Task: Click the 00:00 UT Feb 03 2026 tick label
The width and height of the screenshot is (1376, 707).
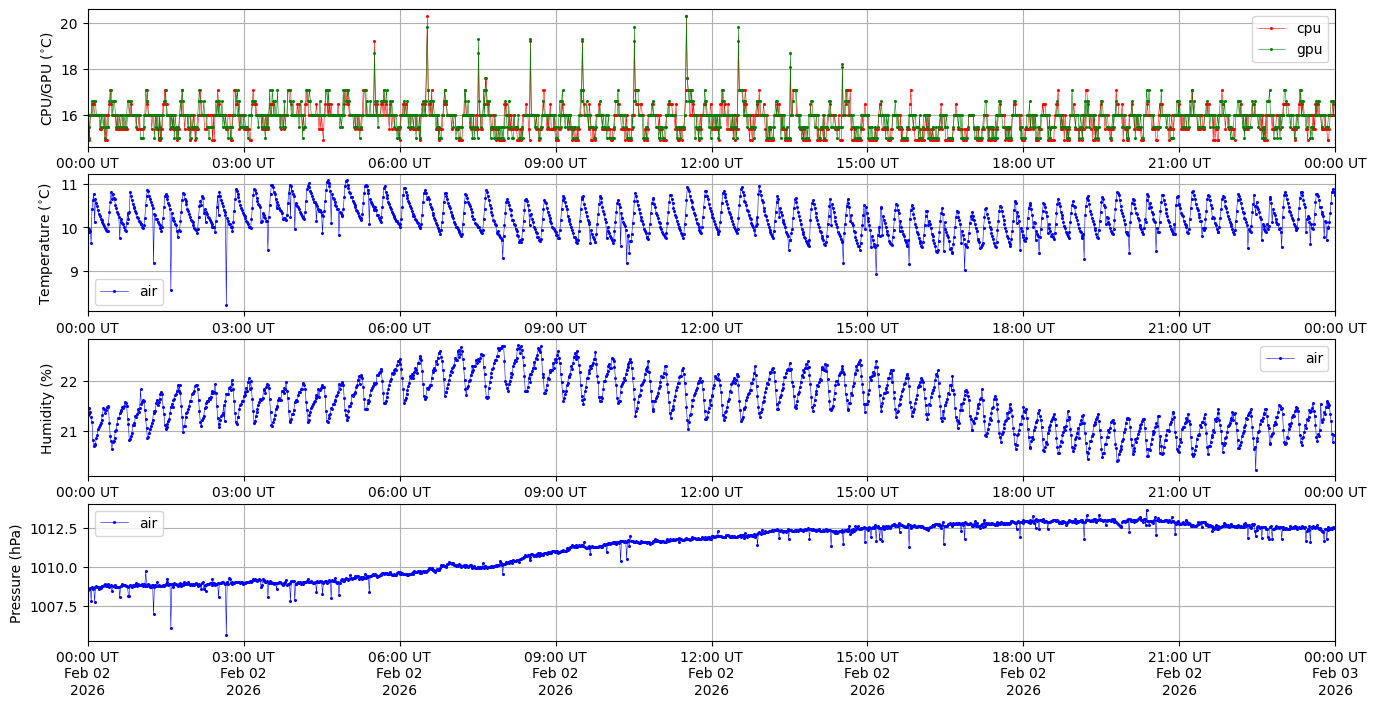Action: tap(1335, 673)
